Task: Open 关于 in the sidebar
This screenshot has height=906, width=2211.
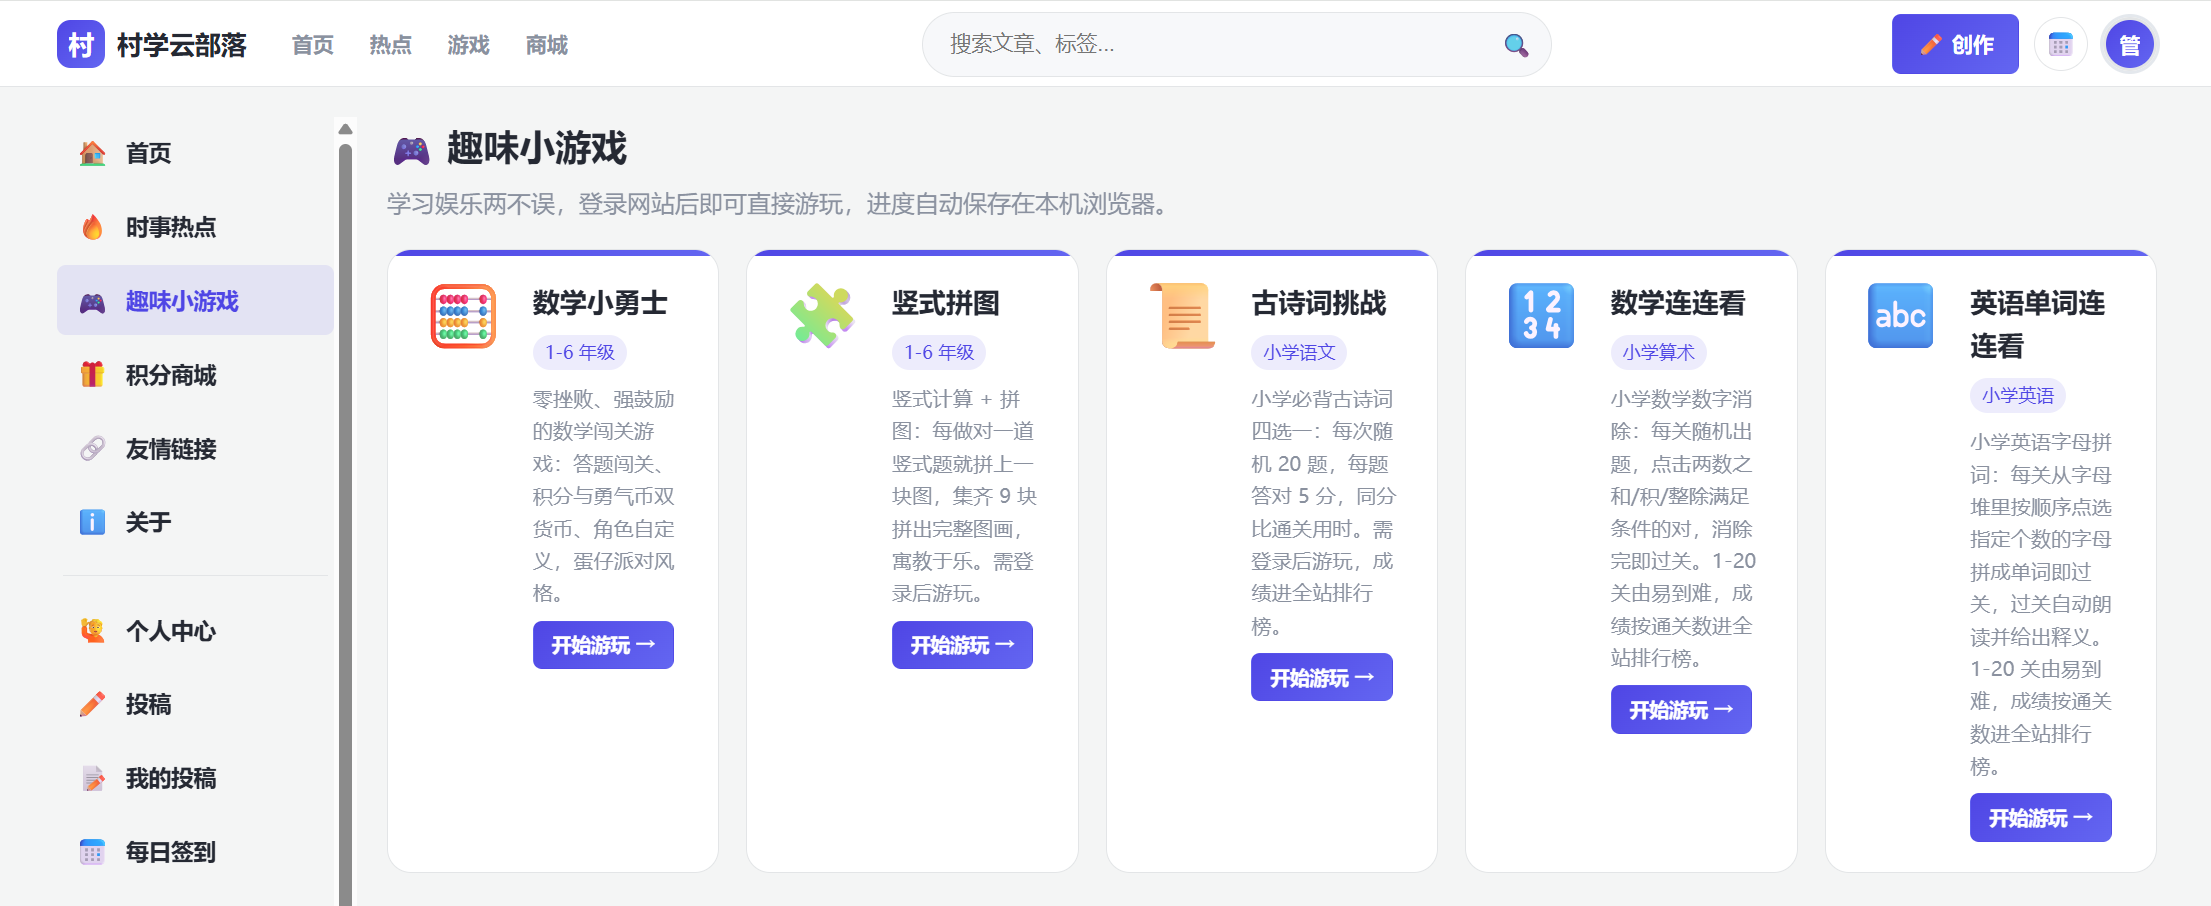Action: (195, 522)
